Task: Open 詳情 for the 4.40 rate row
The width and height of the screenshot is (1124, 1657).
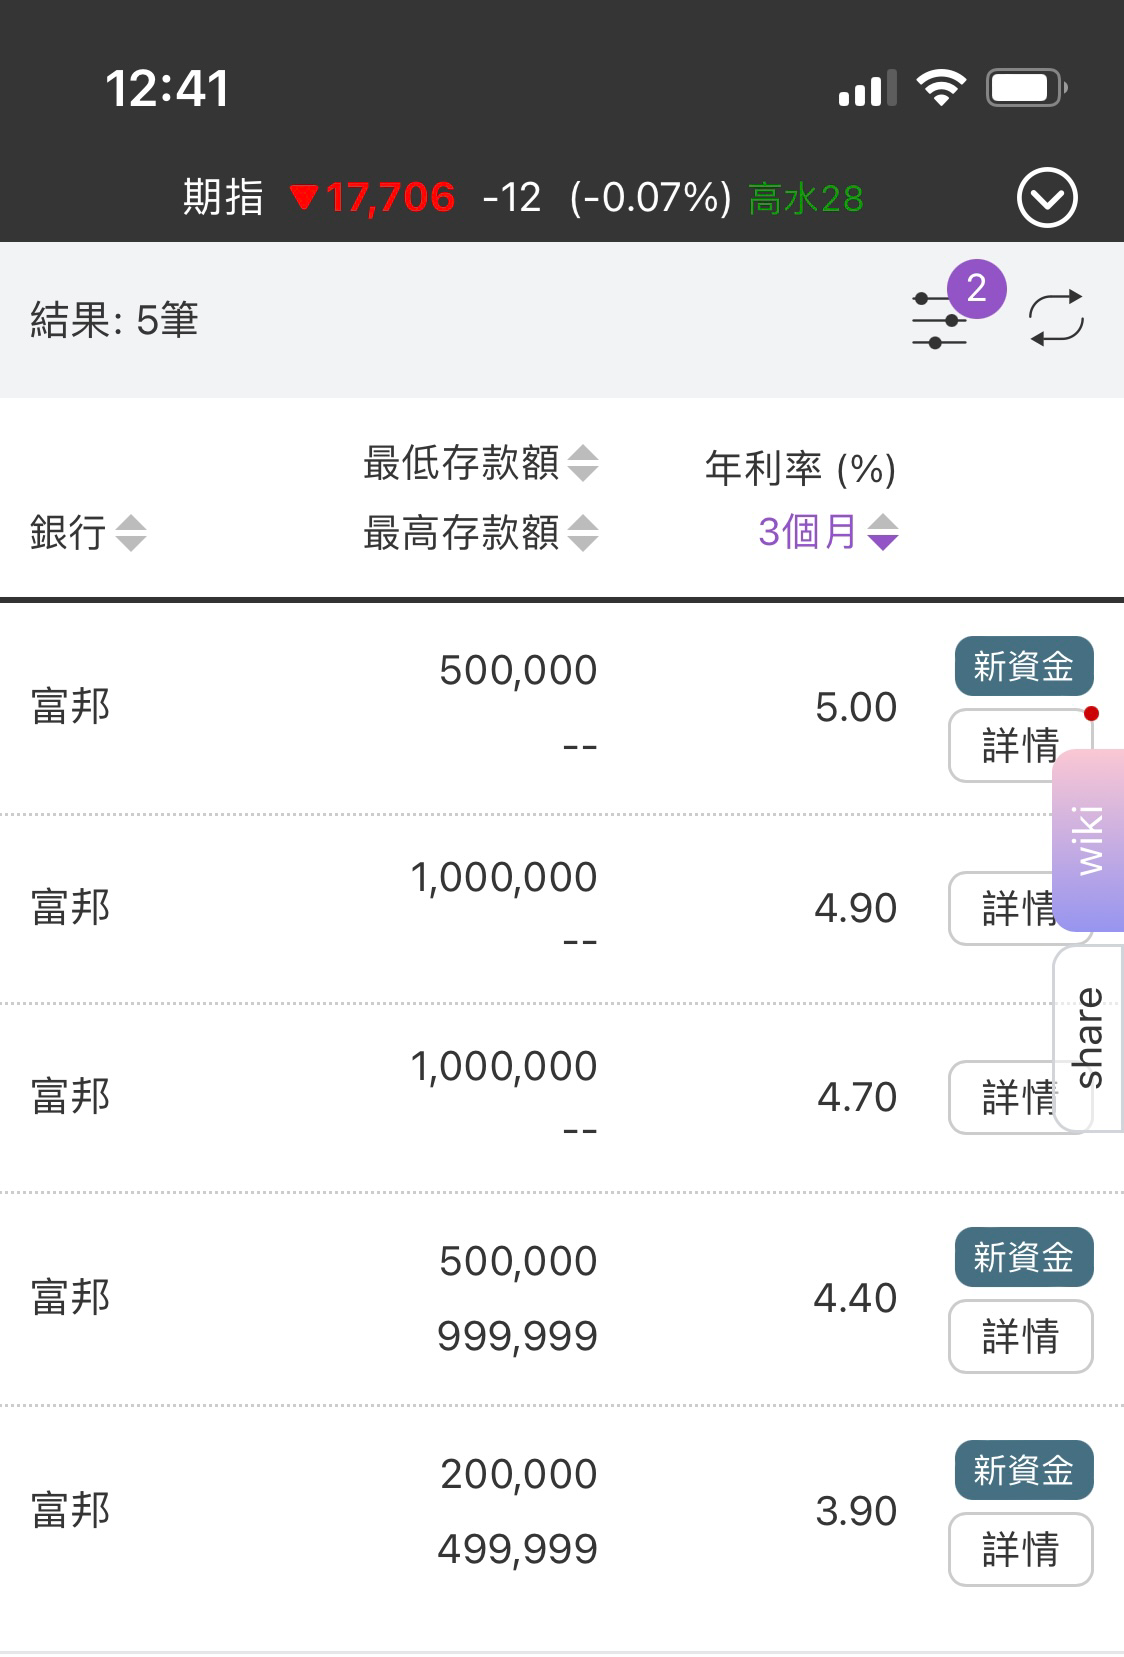Action: pos(1020,1336)
